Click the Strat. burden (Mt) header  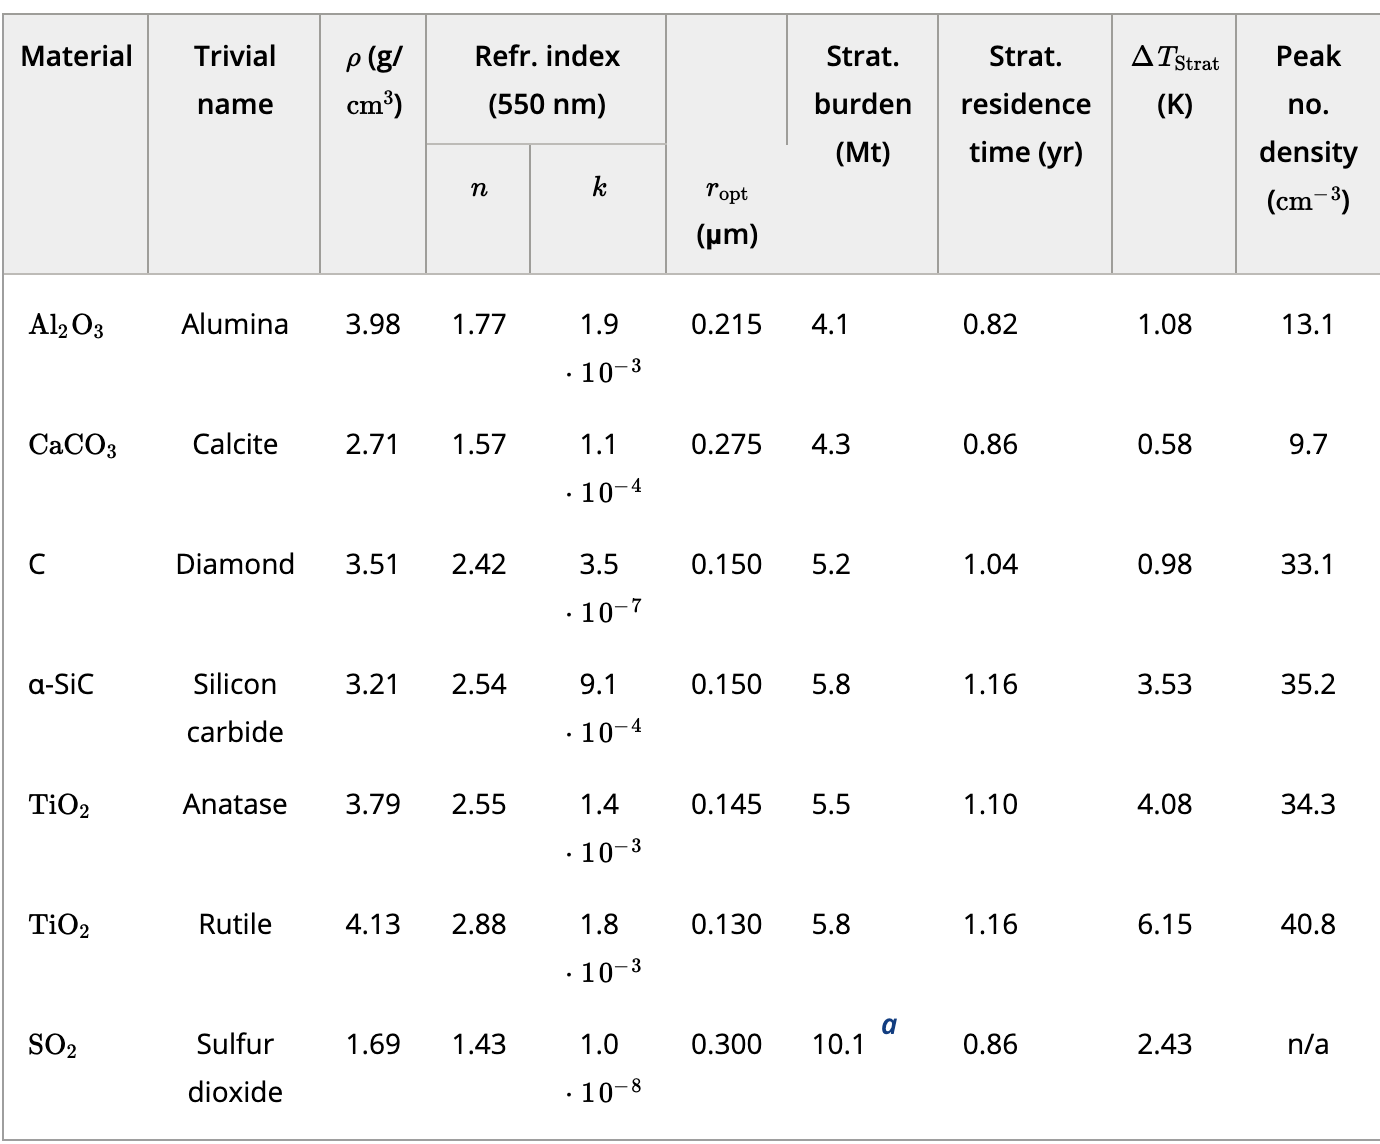click(862, 104)
